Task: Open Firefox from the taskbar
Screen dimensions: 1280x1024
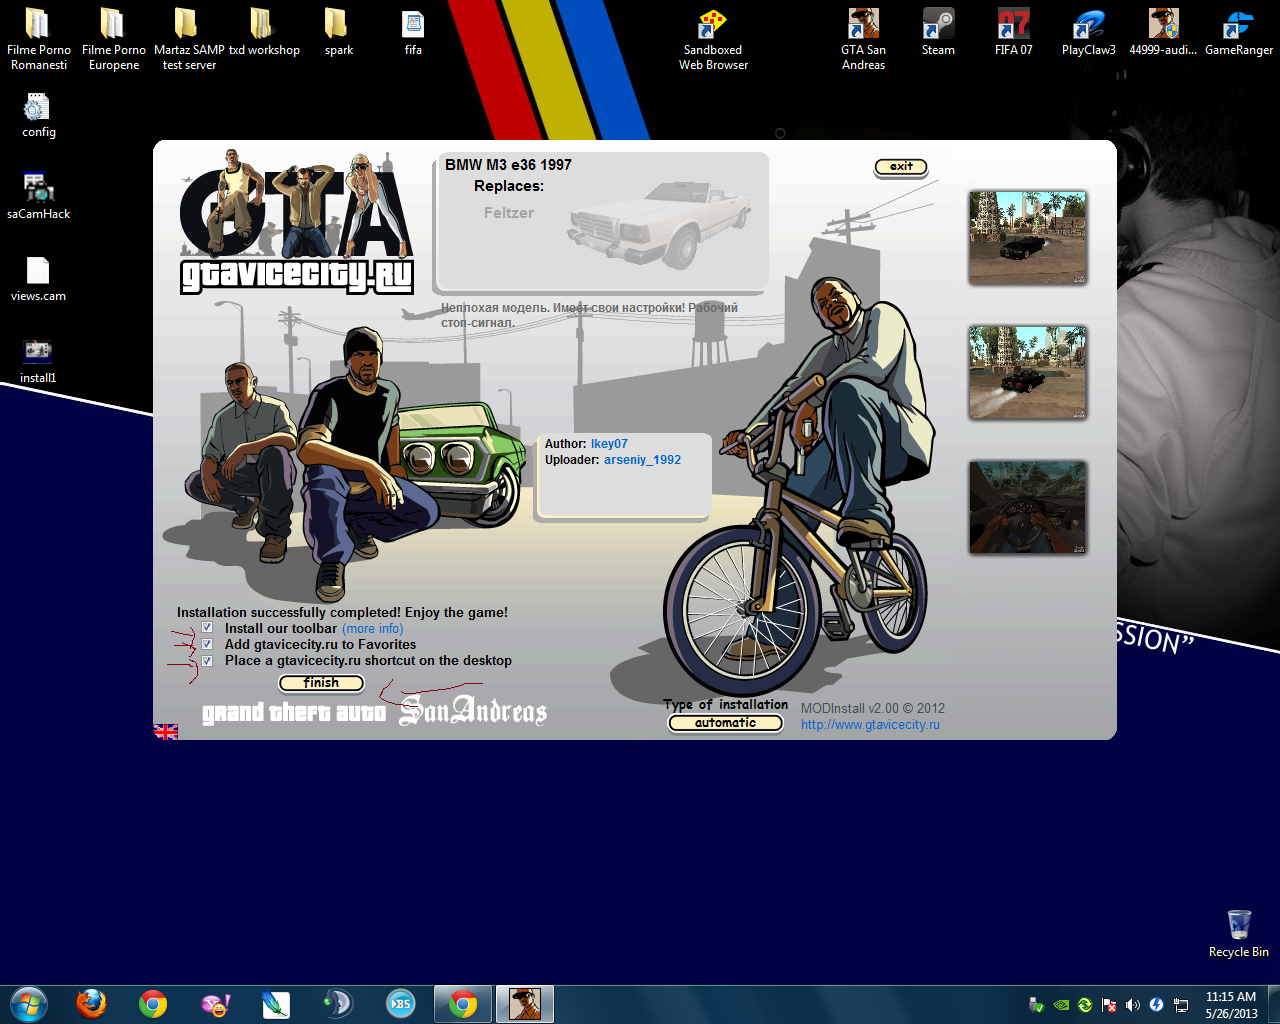Action: coord(91,1004)
